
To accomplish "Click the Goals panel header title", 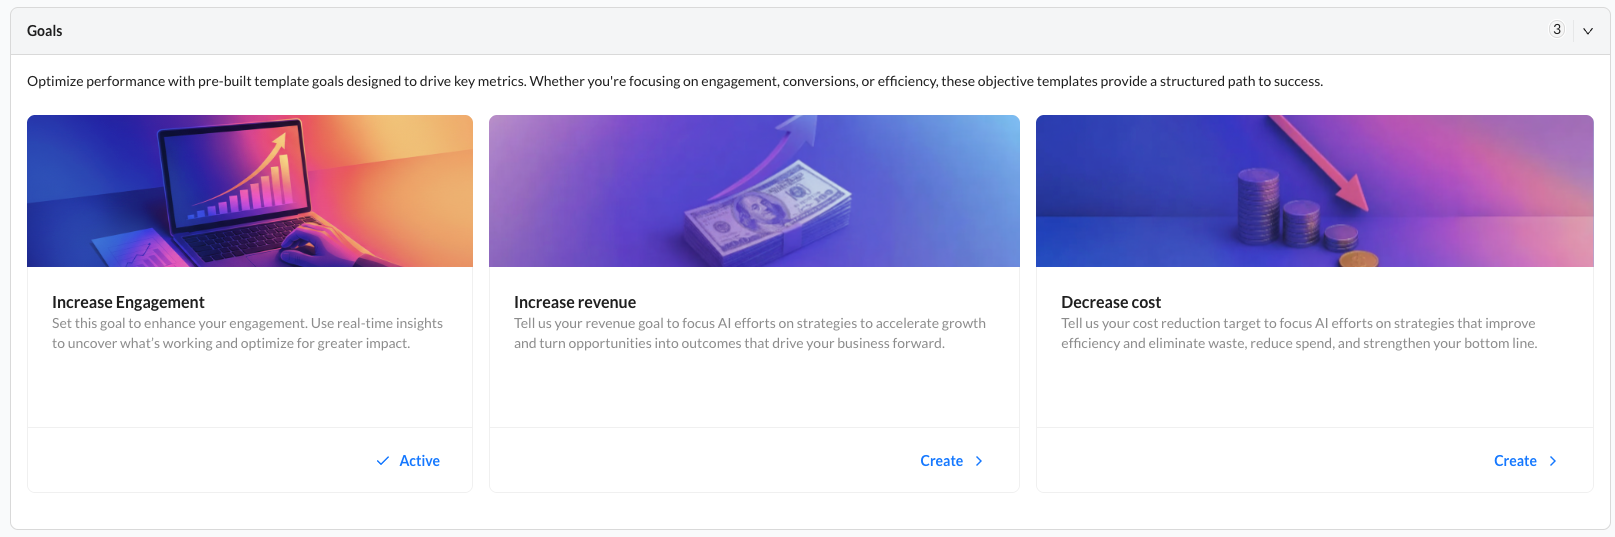I will [x=45, y=31].
